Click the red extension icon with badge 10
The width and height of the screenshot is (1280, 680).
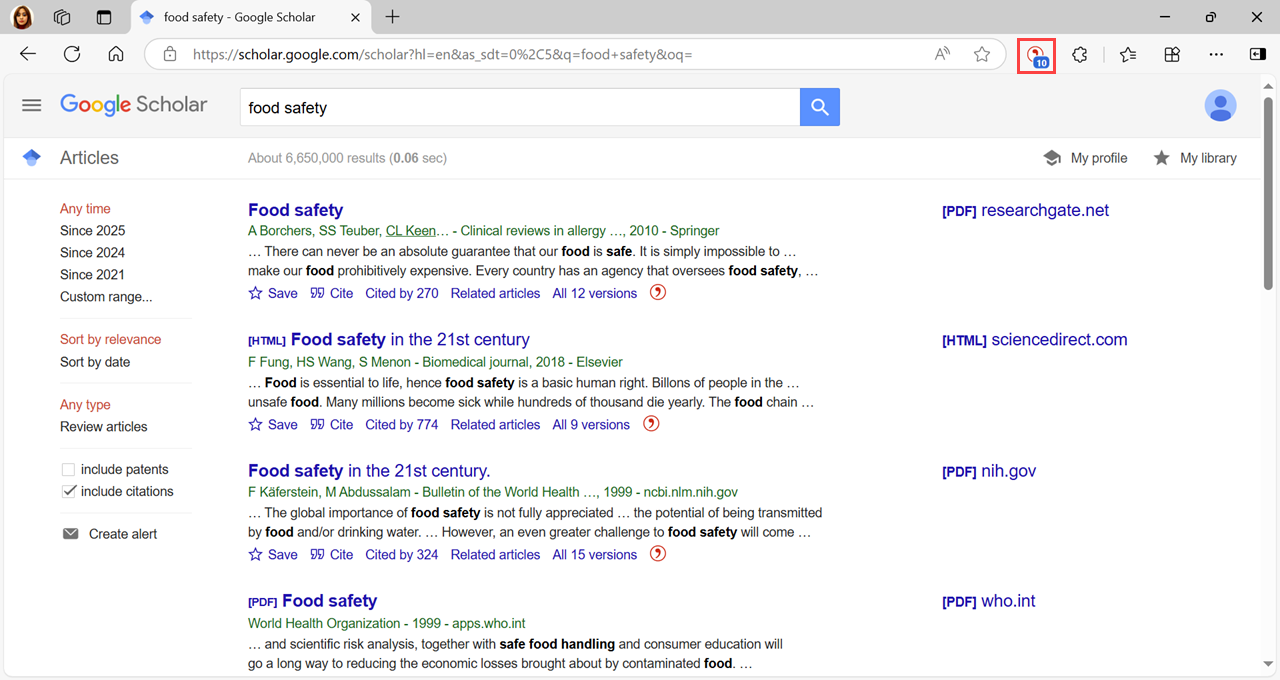[1037, 55]
